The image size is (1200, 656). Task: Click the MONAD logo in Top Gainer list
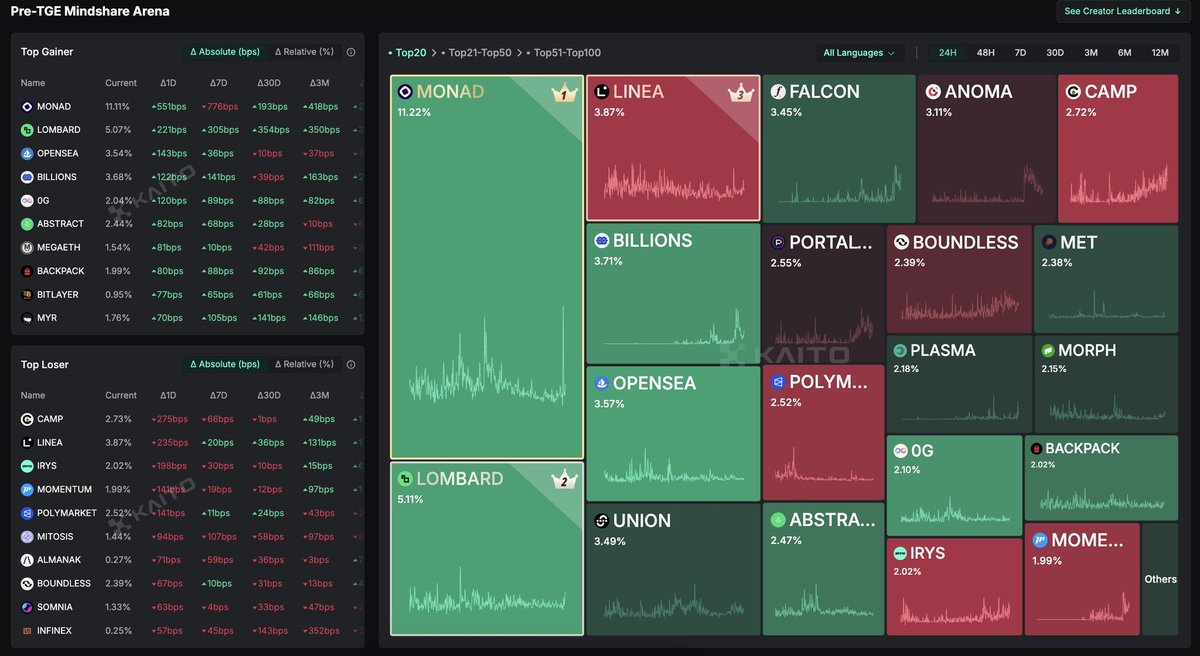pos(27,107)
